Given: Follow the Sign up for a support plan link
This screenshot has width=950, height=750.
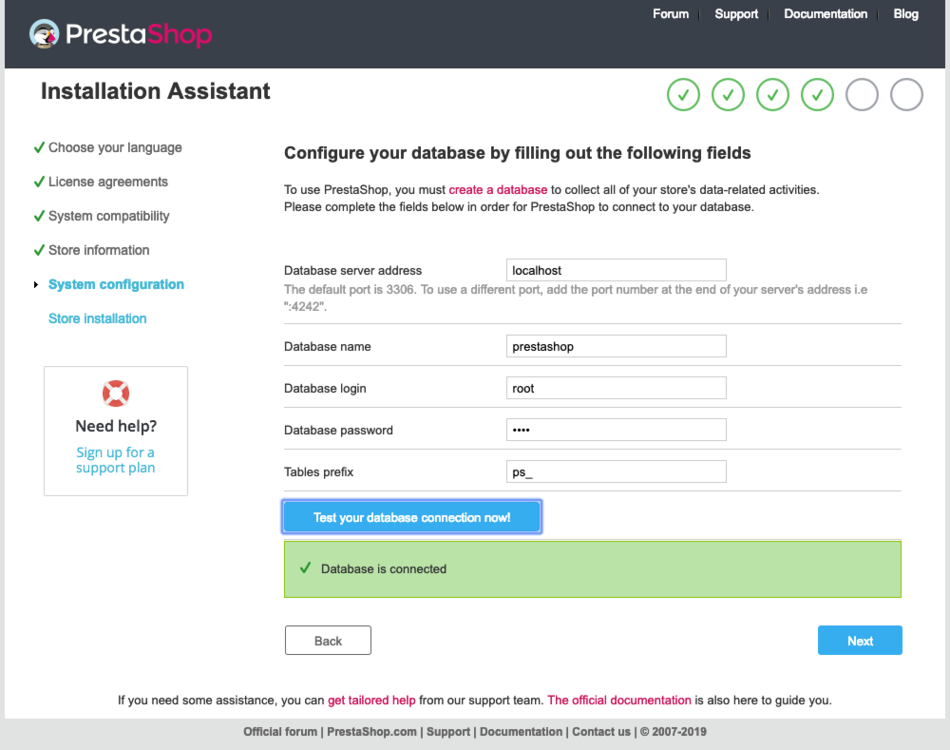Looking at the screenshot, I should pos(116,460).
